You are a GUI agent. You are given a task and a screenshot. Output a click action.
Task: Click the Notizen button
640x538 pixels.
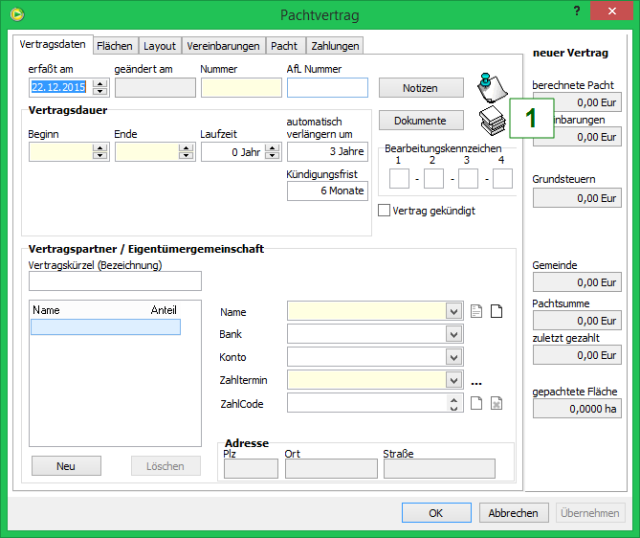(x=420, y=88)
